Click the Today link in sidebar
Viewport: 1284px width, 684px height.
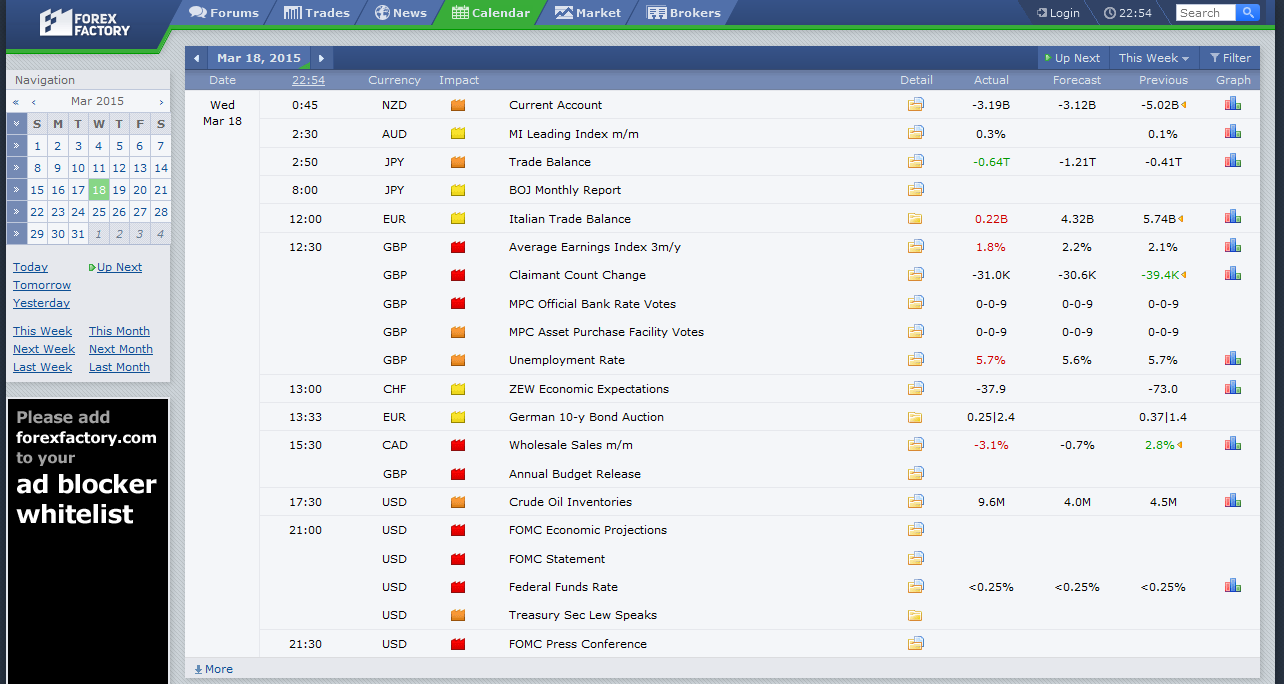pyautogui.click(x=30, y=267)
